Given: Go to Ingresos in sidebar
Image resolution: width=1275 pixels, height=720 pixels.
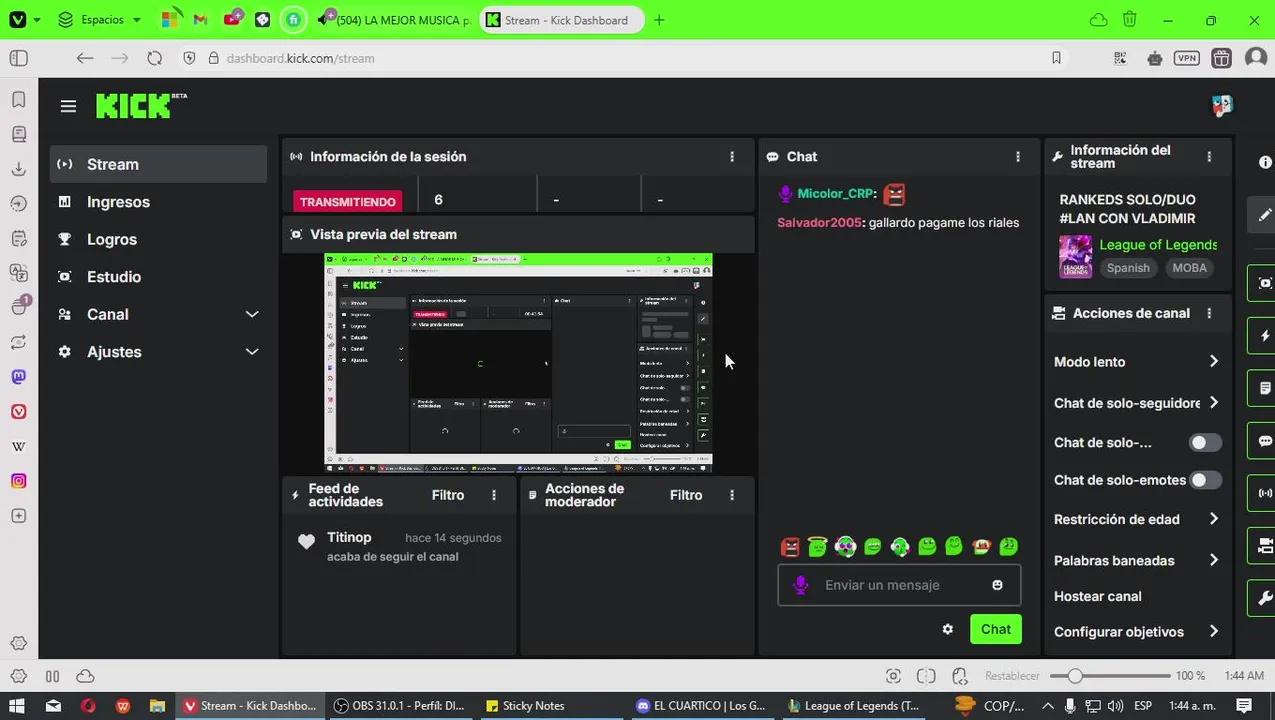Looking at the screenshot, I should click(x=158, y=202).
